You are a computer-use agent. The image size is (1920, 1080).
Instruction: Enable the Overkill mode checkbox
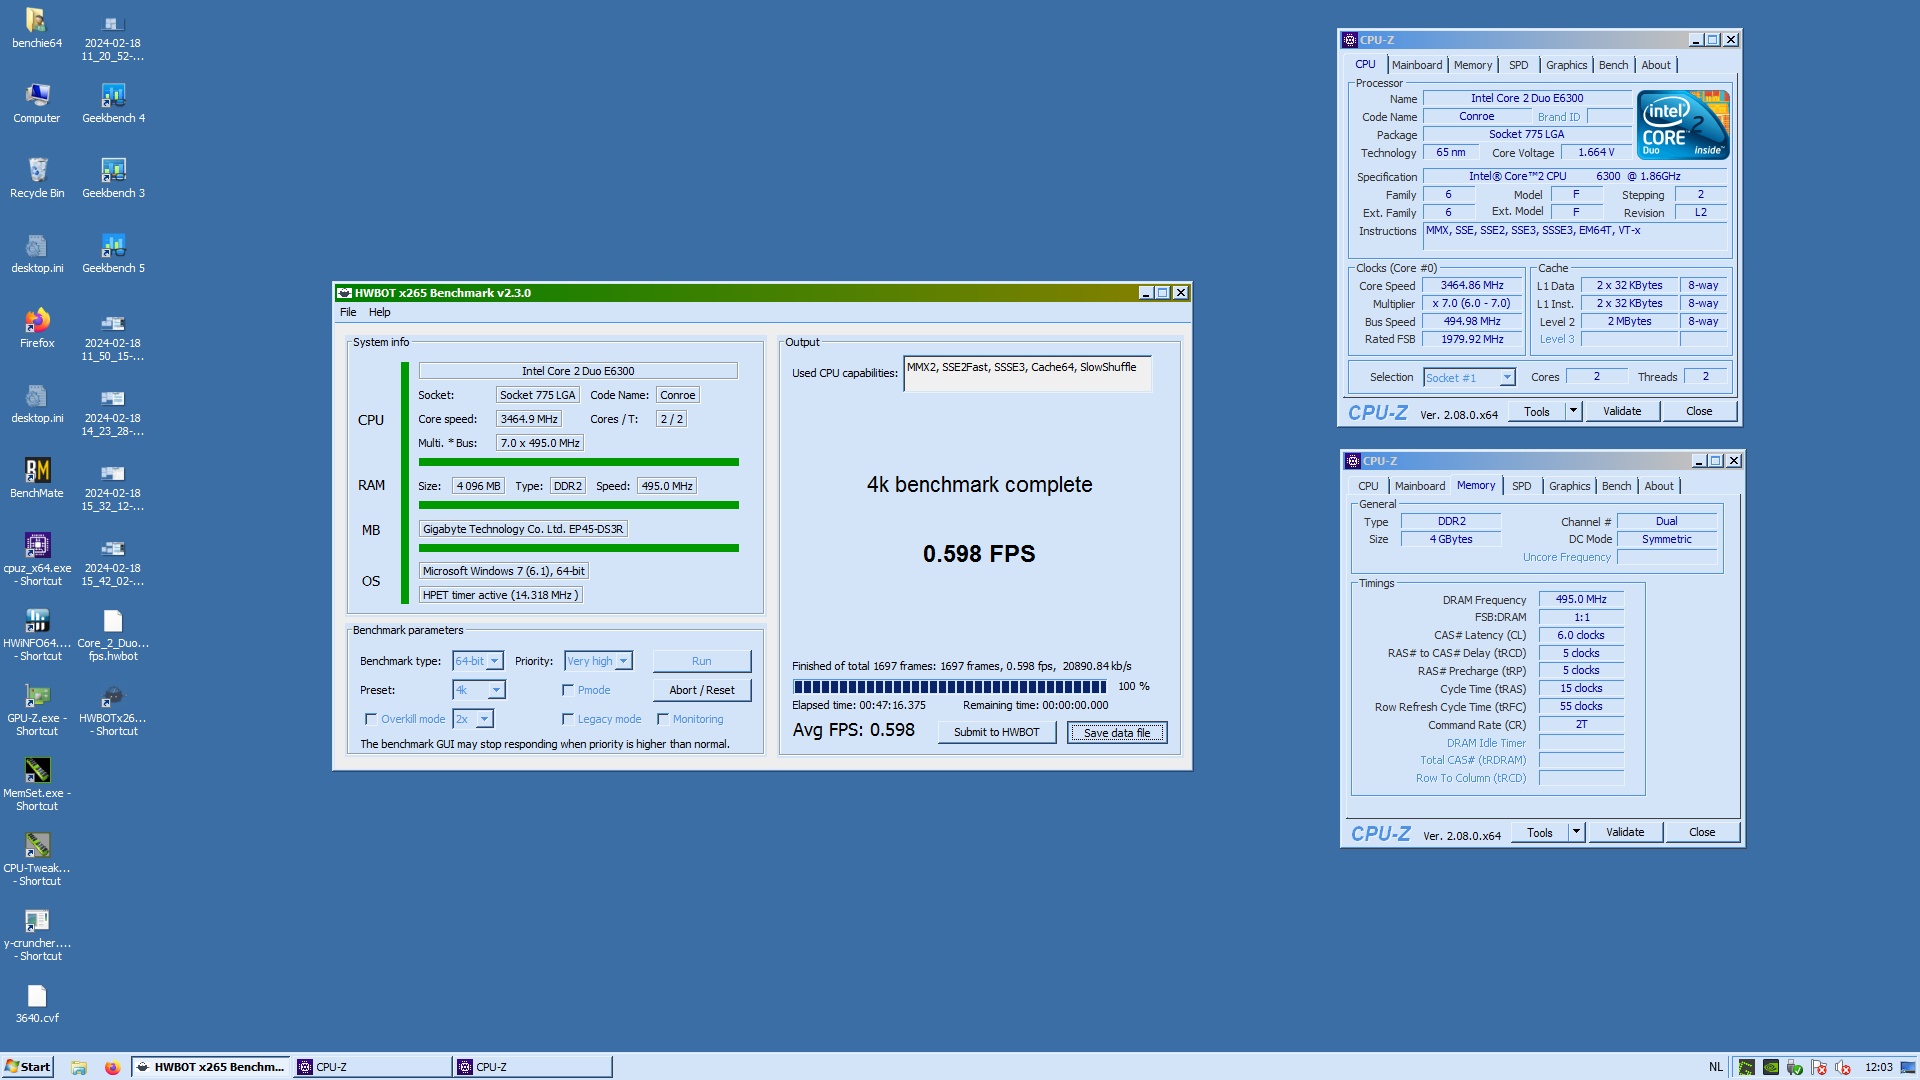coord(371,719)
